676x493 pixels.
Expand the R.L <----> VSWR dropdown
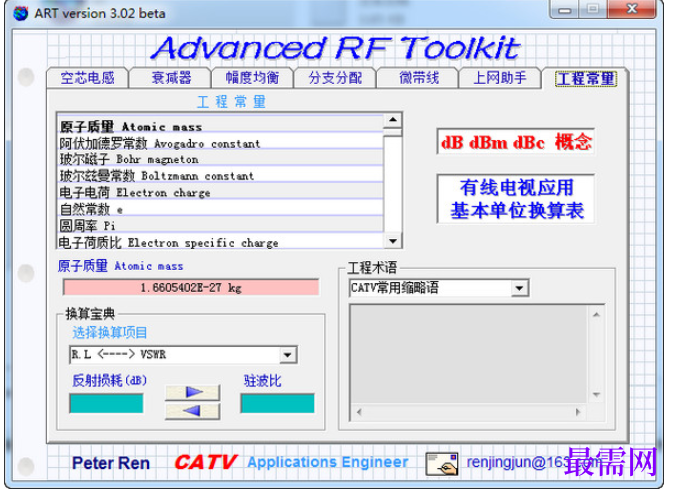[288, 355]
